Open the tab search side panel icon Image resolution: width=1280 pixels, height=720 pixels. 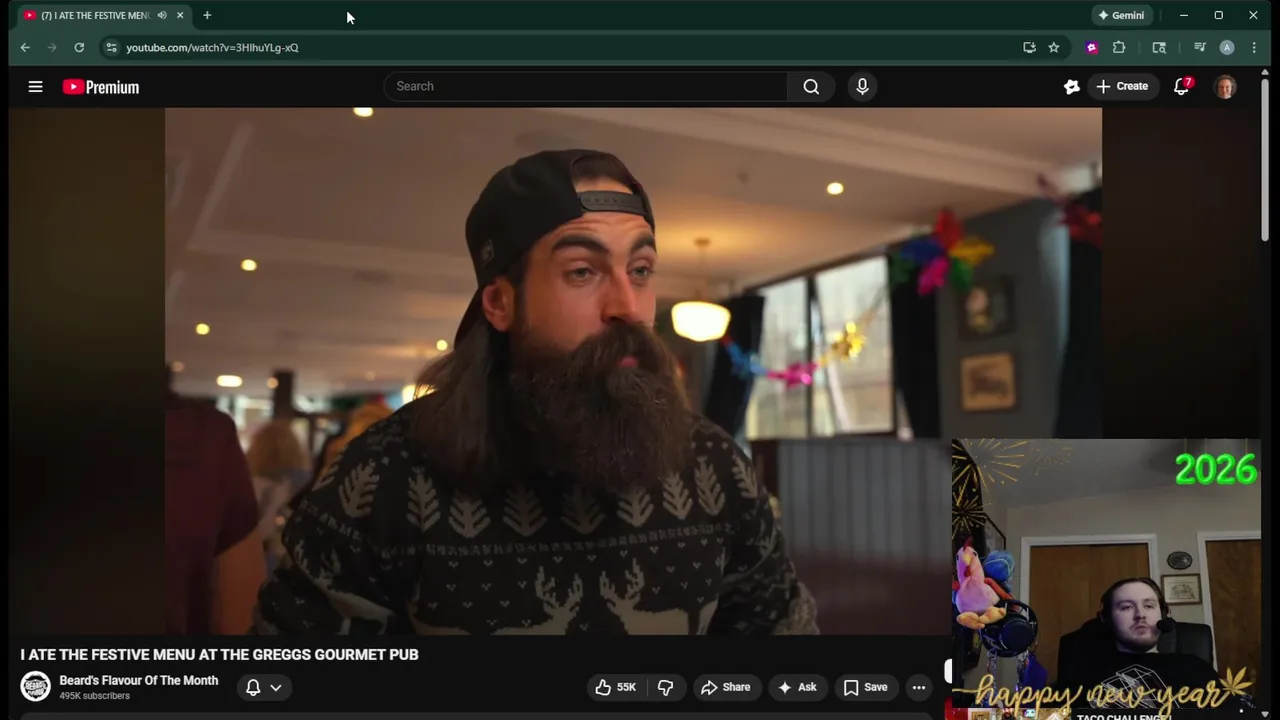pyautogui.click(x=1159, y=47)
